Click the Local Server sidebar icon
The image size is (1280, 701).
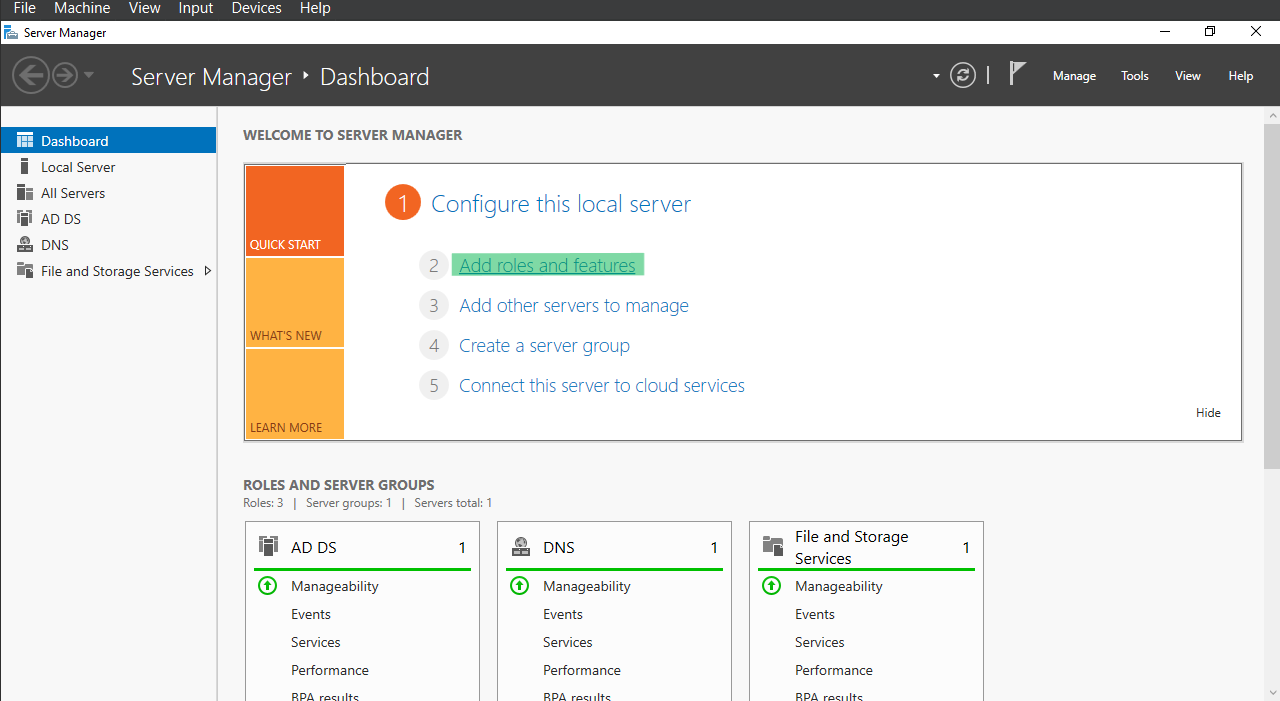pyautogui.click(x=25, y=167)
